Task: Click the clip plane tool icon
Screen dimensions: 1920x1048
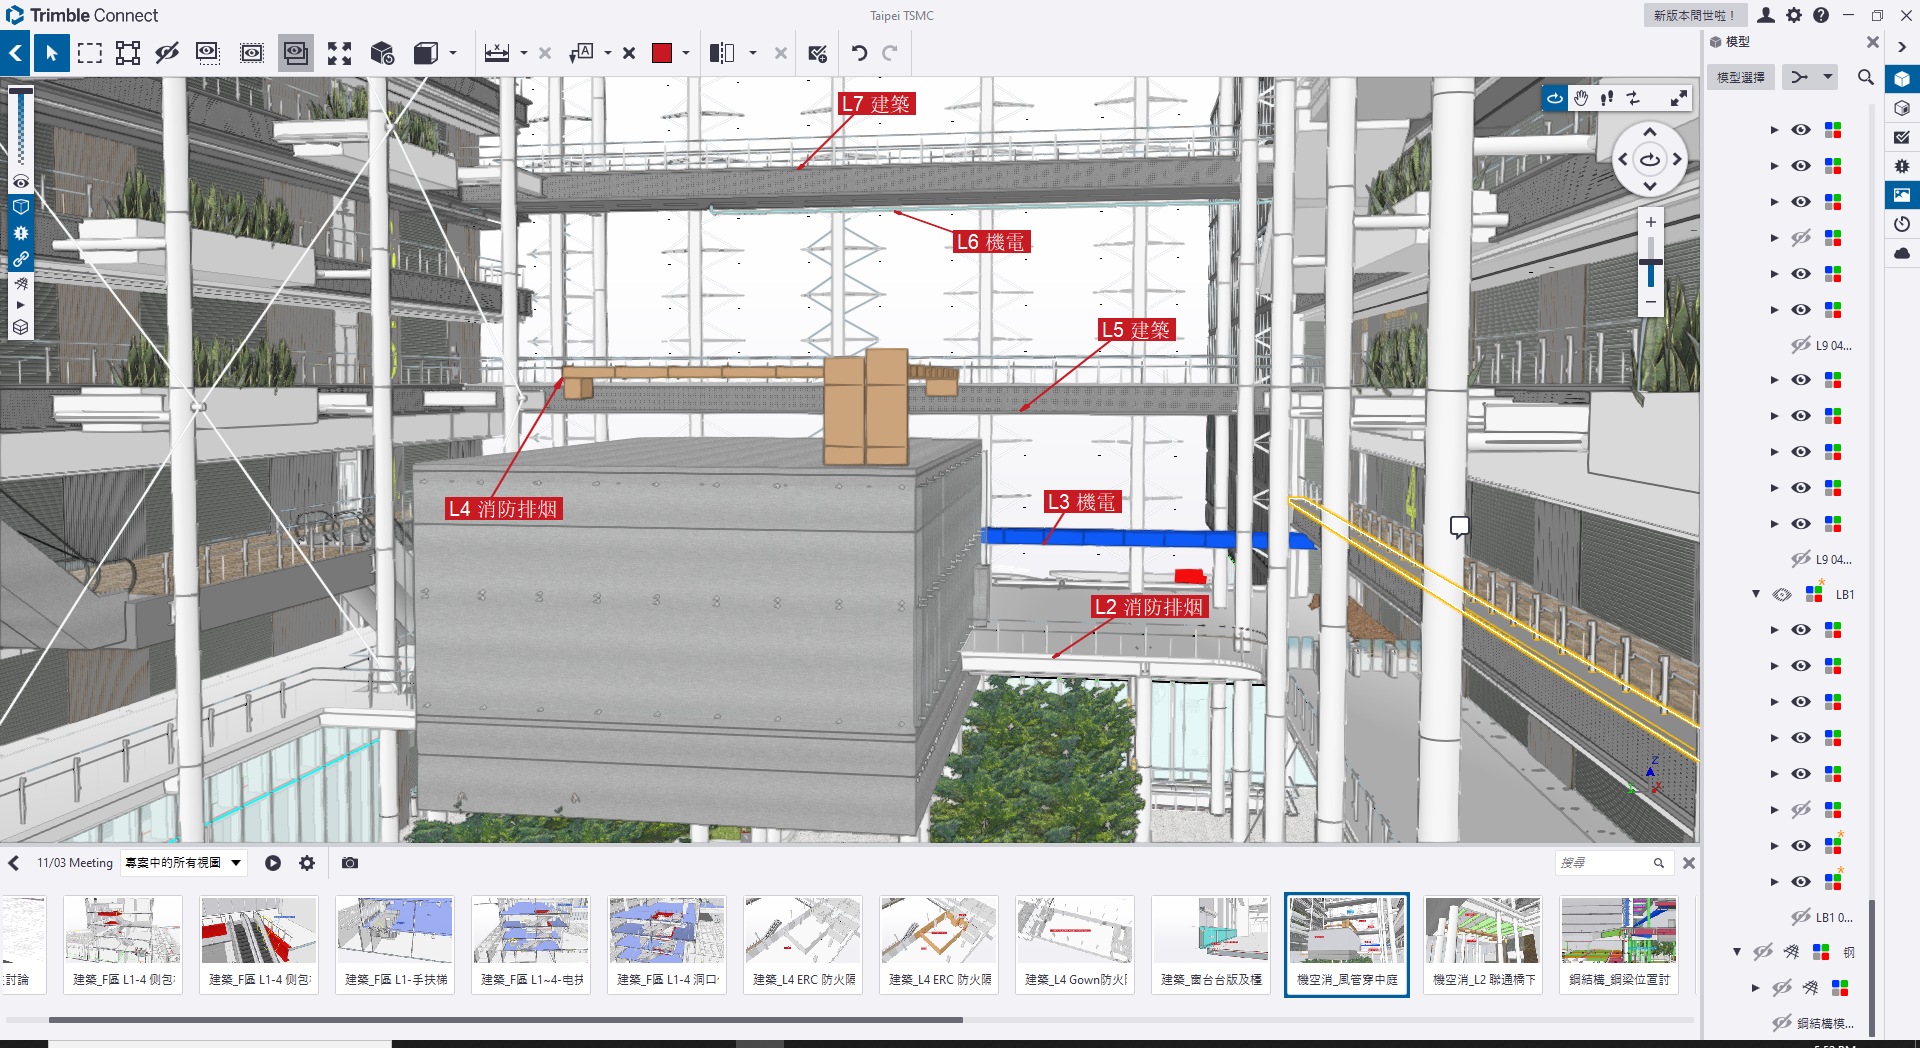Action: point(722,53)
